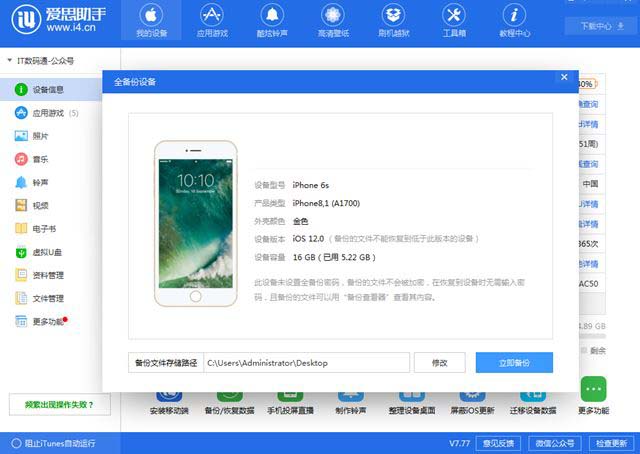This screenshot has height=454, width=640.
Task: Click the iPhone preview image in dialog
Action: coord(196,223)
